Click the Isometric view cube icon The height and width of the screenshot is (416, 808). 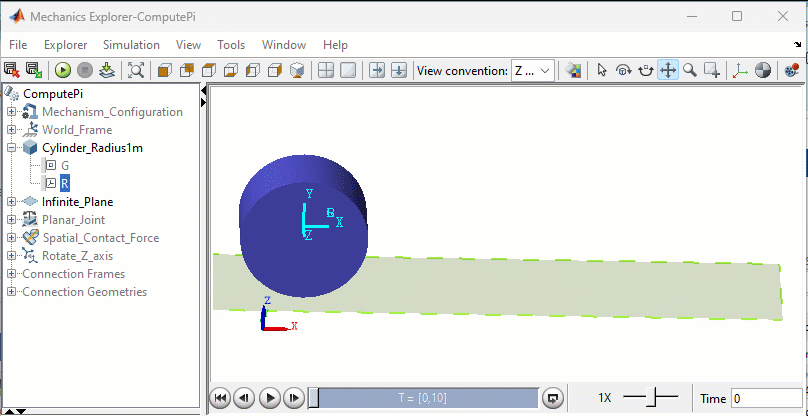[x=297, y=70]
